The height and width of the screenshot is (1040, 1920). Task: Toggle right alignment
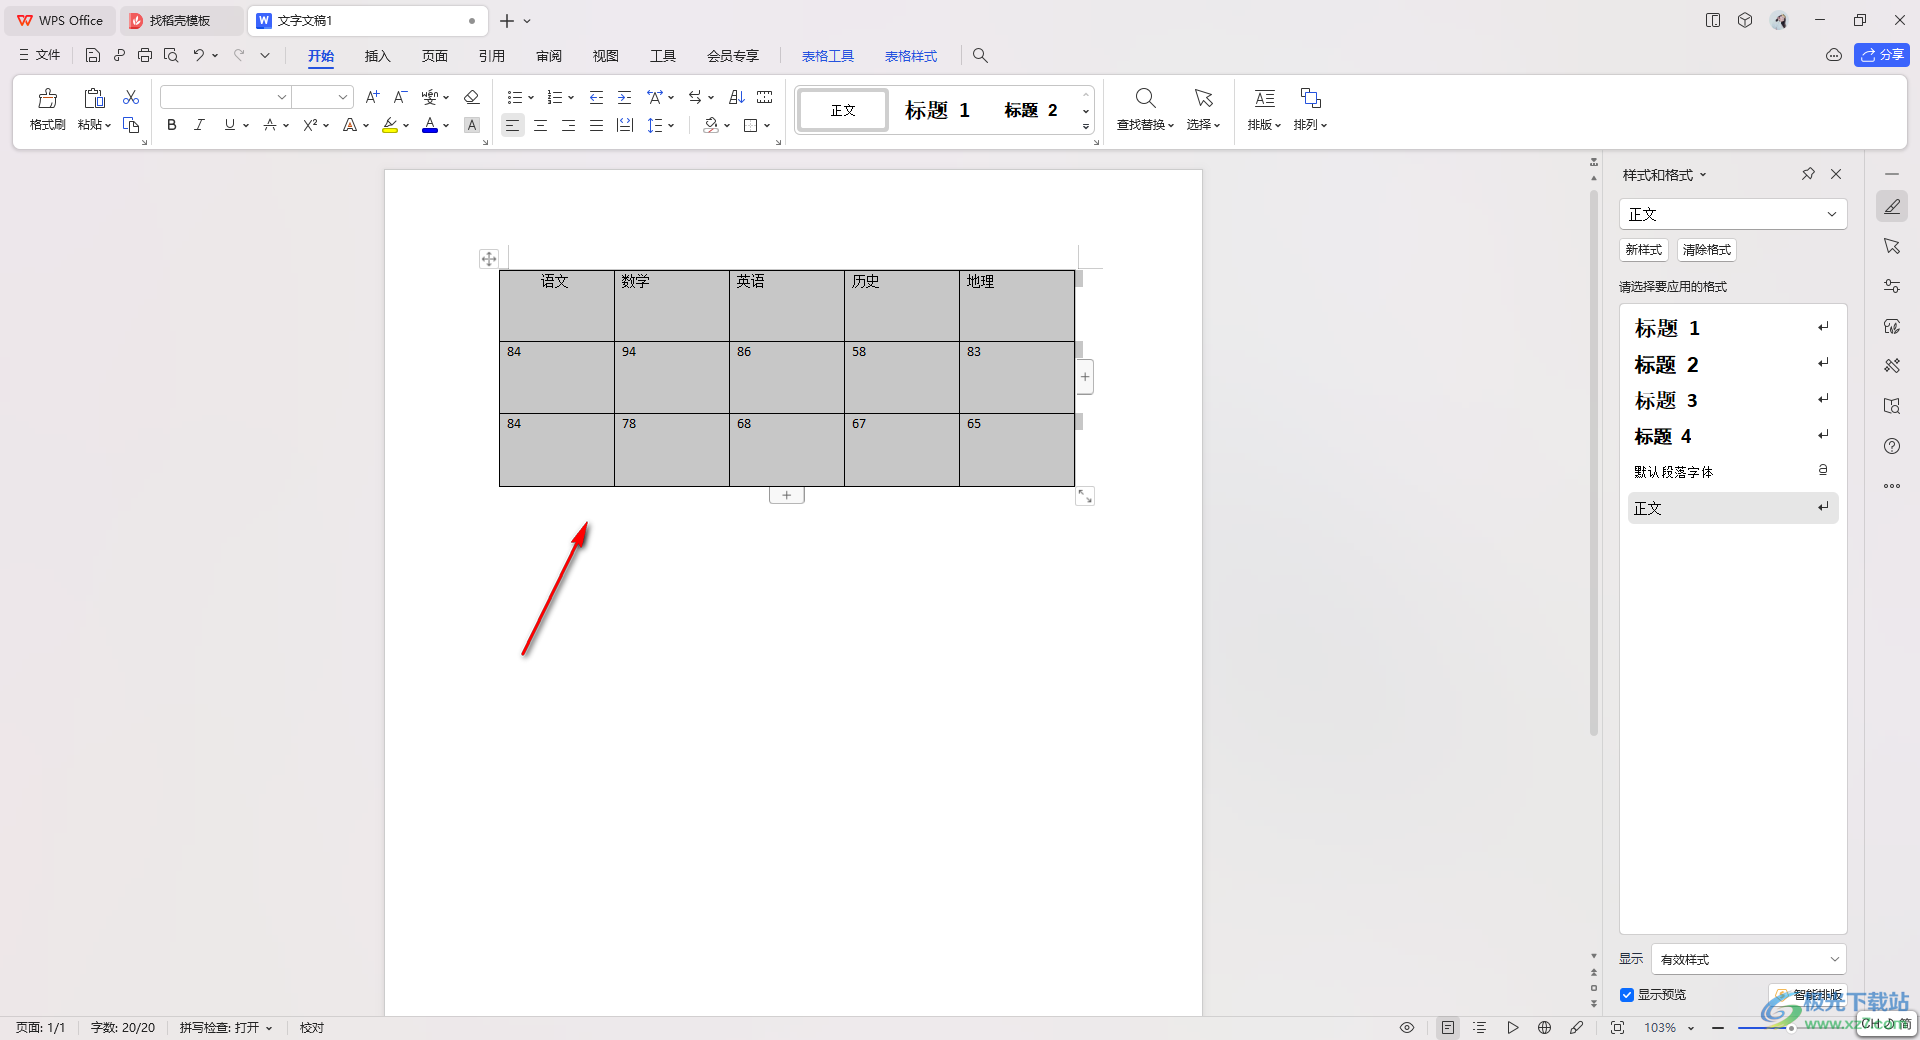click(x=568, y=125)
